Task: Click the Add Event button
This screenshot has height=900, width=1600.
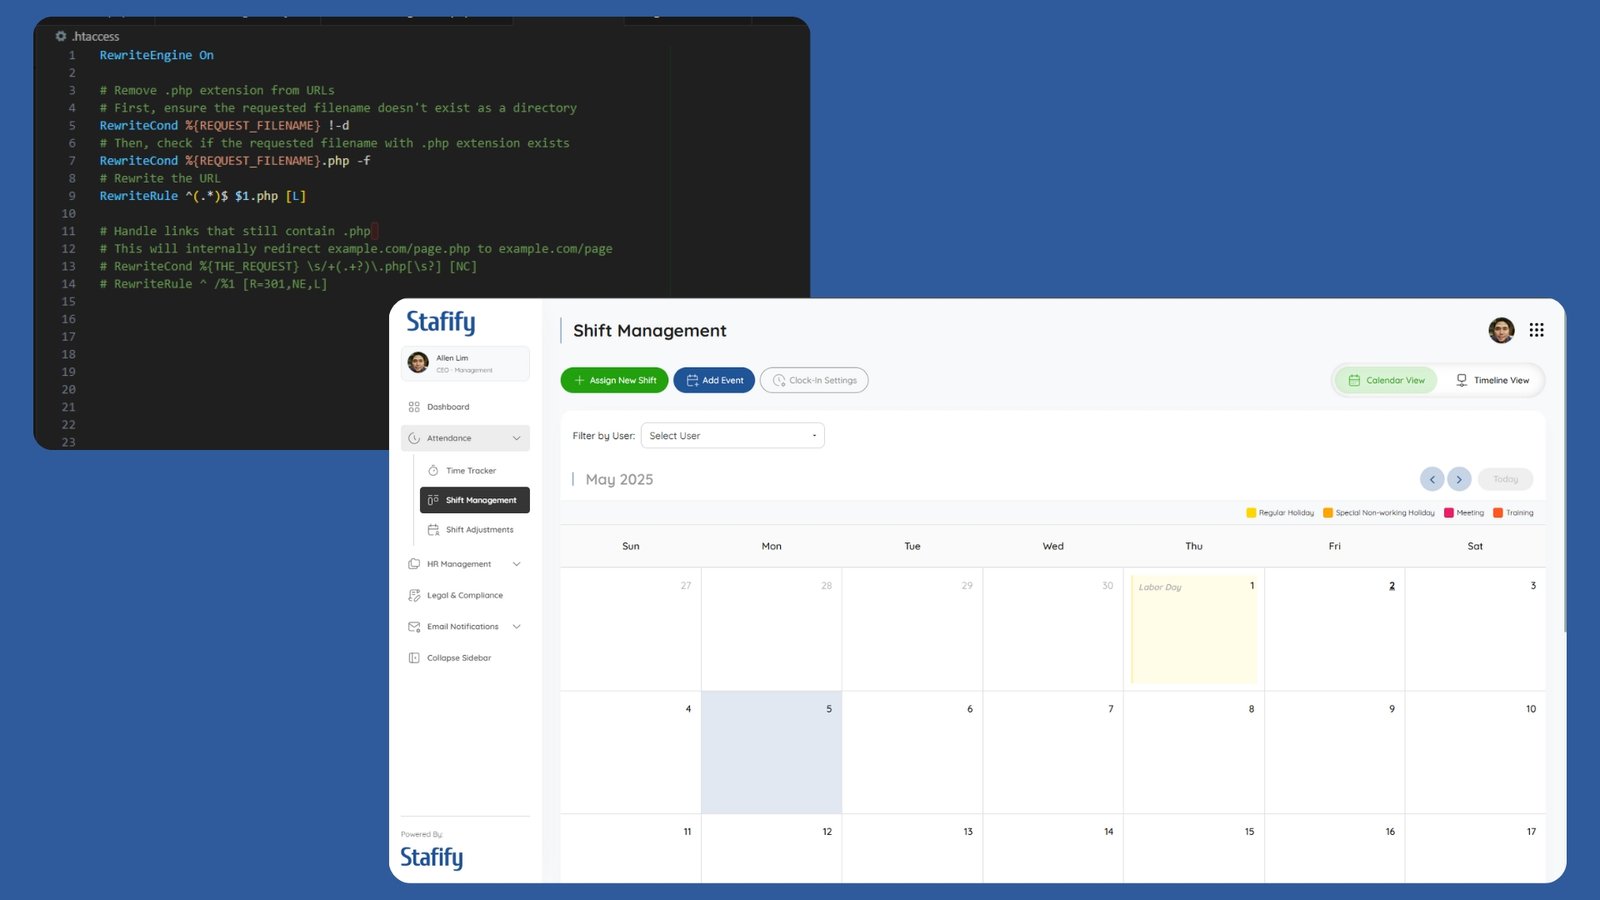Action: click(x=714, y=380)
